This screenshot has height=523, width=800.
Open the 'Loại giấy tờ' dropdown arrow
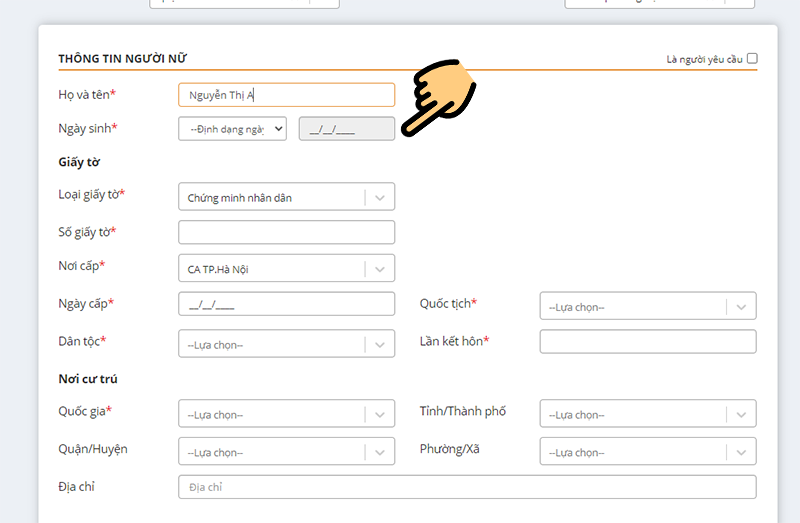tap(380, 197)
